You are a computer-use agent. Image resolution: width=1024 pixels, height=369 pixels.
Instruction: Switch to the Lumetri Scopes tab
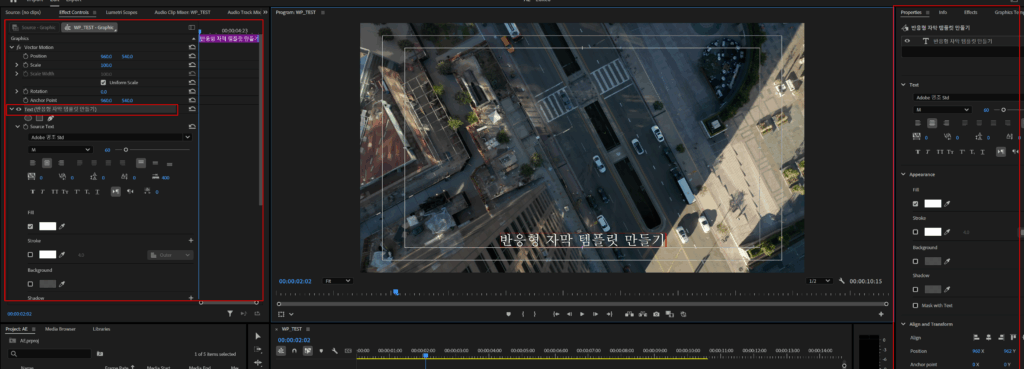click(x=120, y=12)
